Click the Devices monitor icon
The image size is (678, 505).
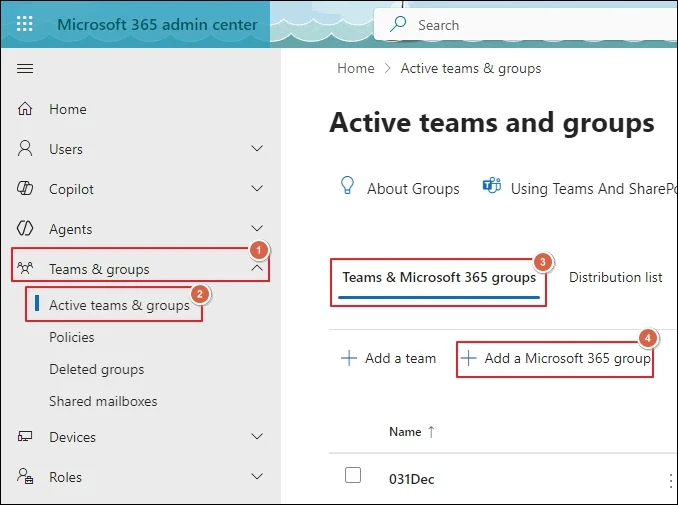pos(25,437)
